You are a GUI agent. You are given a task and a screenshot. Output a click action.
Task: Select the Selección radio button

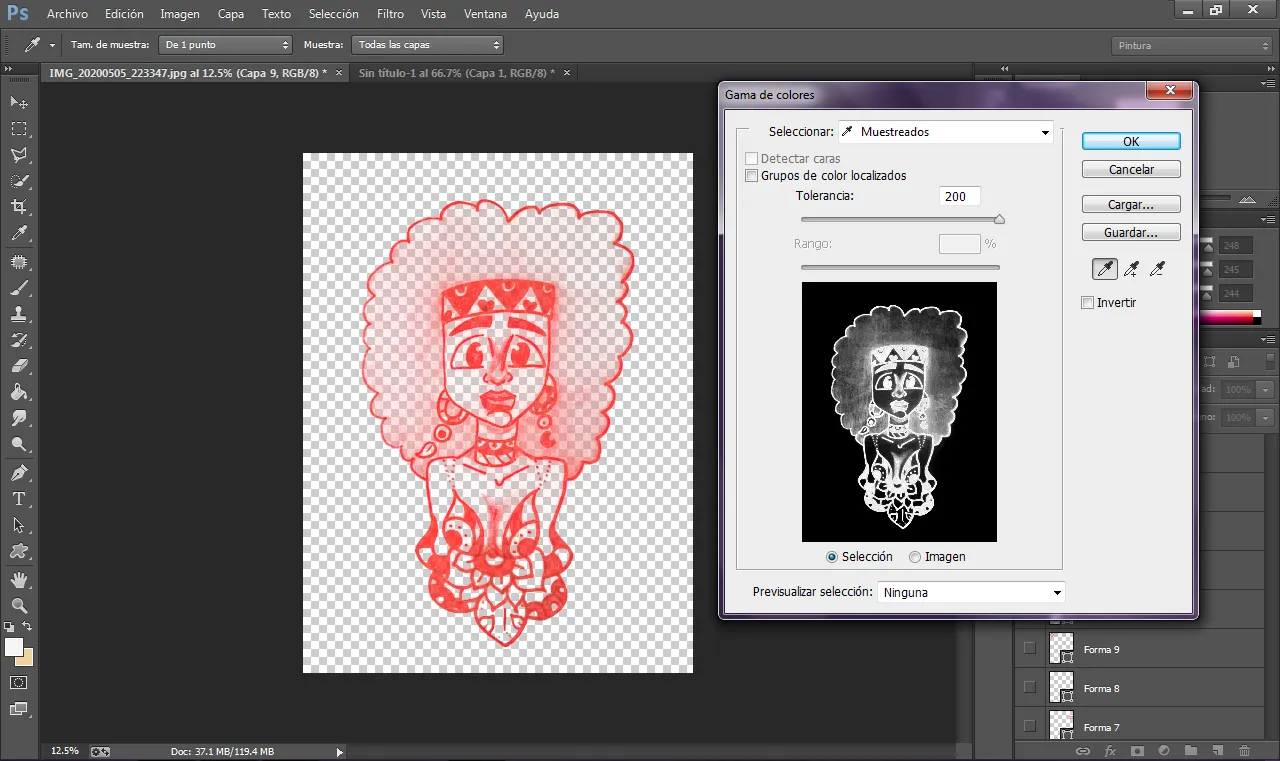(x=832, y=557)
